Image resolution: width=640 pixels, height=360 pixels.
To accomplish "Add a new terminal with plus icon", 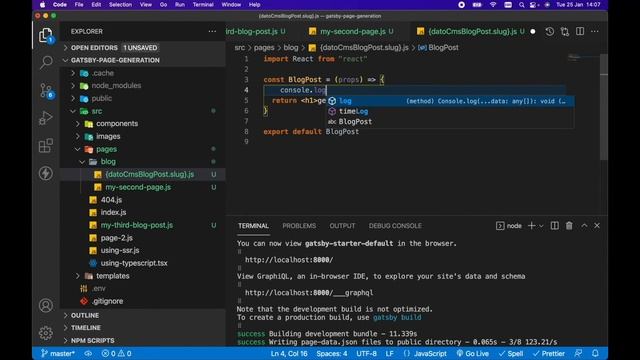I will (x=531, y=226).
